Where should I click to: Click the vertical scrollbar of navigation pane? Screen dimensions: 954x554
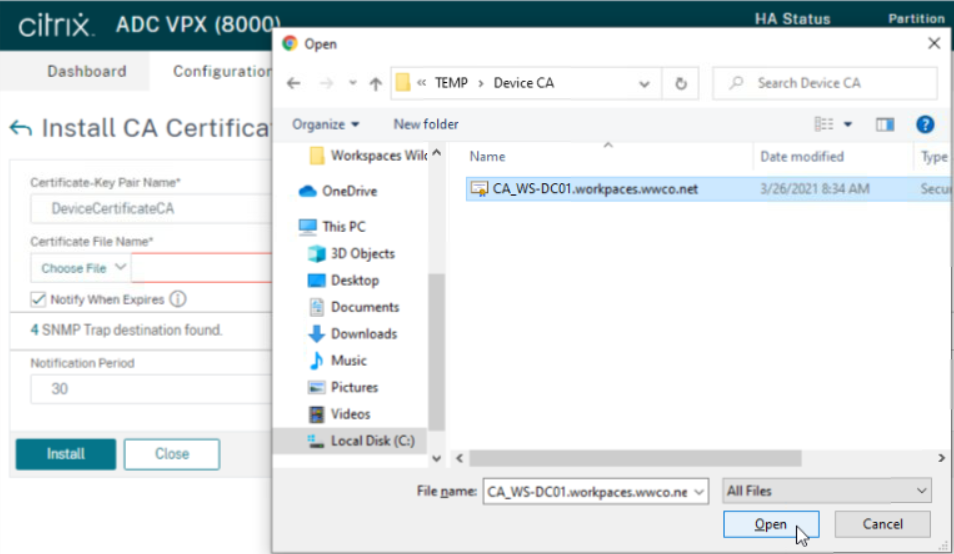(x=436, y=351)
